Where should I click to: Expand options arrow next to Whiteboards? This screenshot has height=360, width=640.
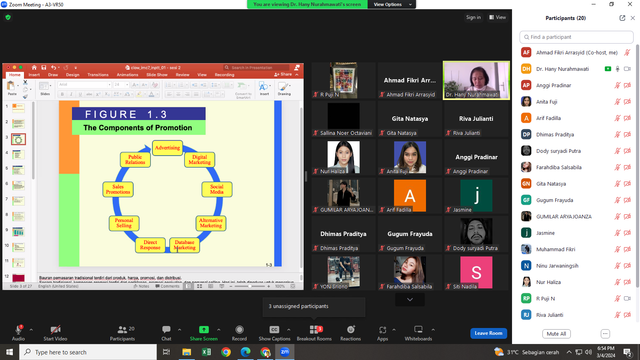433,330
